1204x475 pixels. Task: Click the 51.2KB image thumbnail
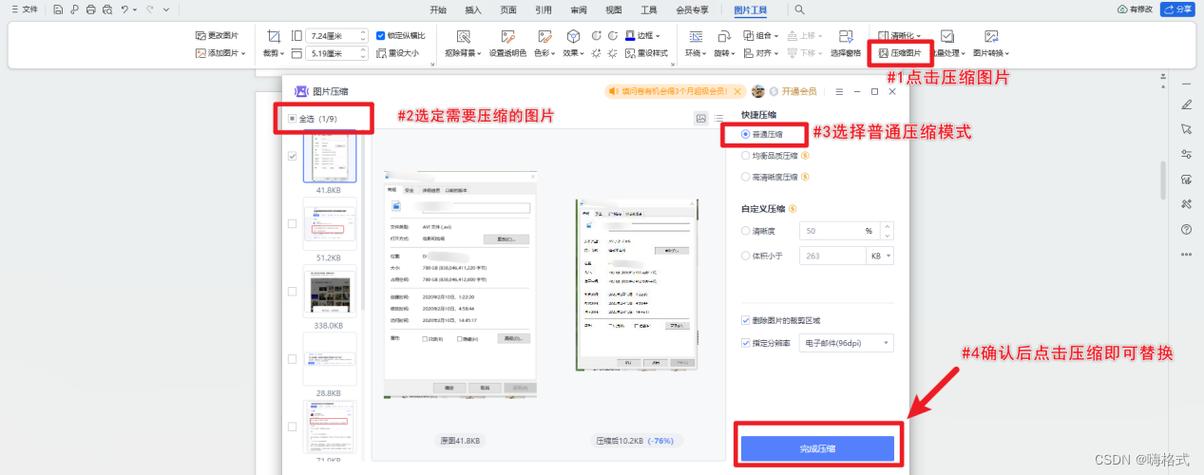click(x=330, y=222)
